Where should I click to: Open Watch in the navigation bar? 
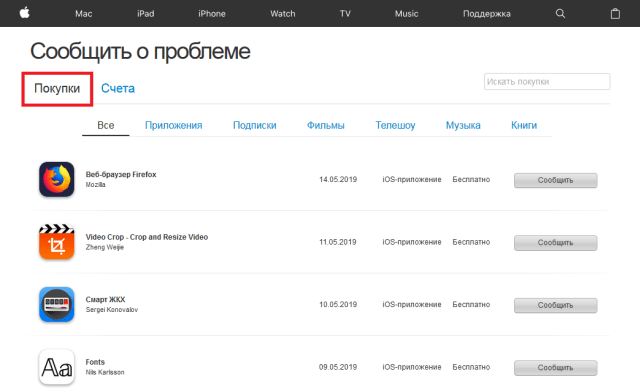pyautogui.click(x=282, y=14)
